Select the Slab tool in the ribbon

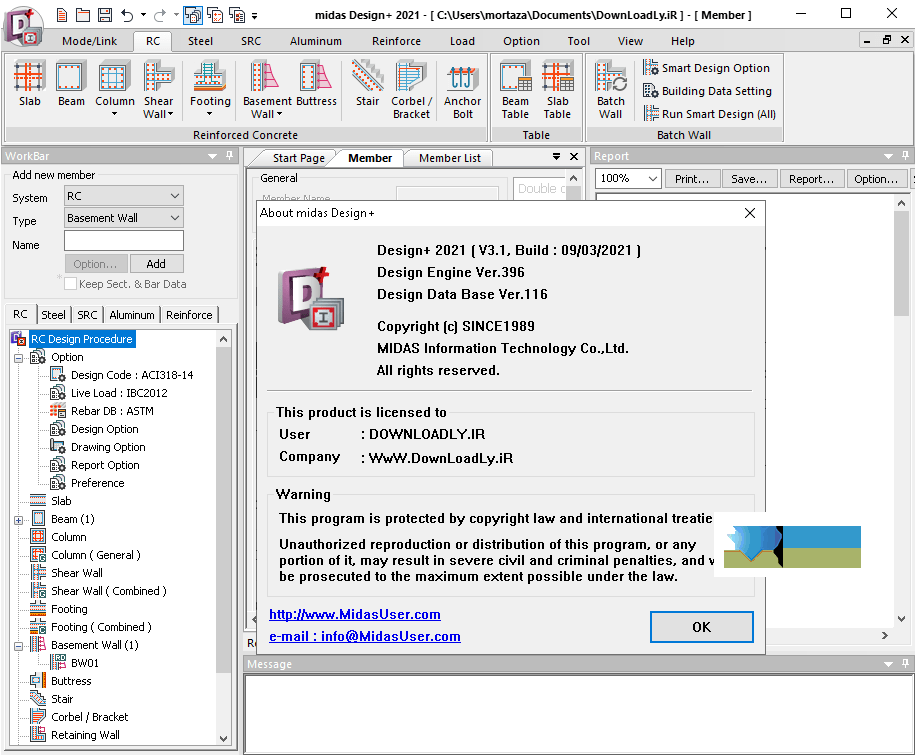click(29, 85)
